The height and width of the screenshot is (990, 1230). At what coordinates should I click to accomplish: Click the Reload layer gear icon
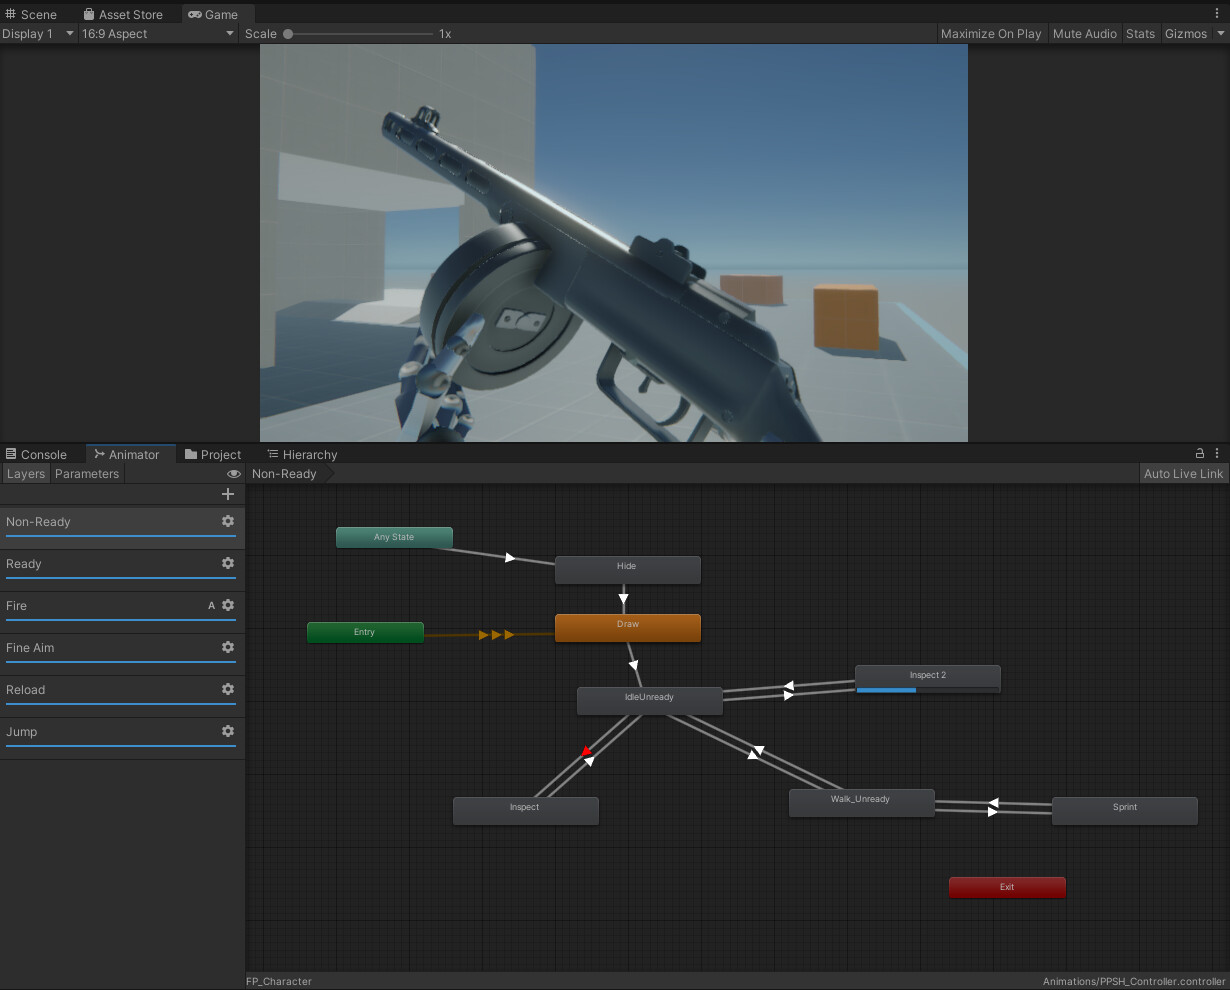click(x=228, y=689)
